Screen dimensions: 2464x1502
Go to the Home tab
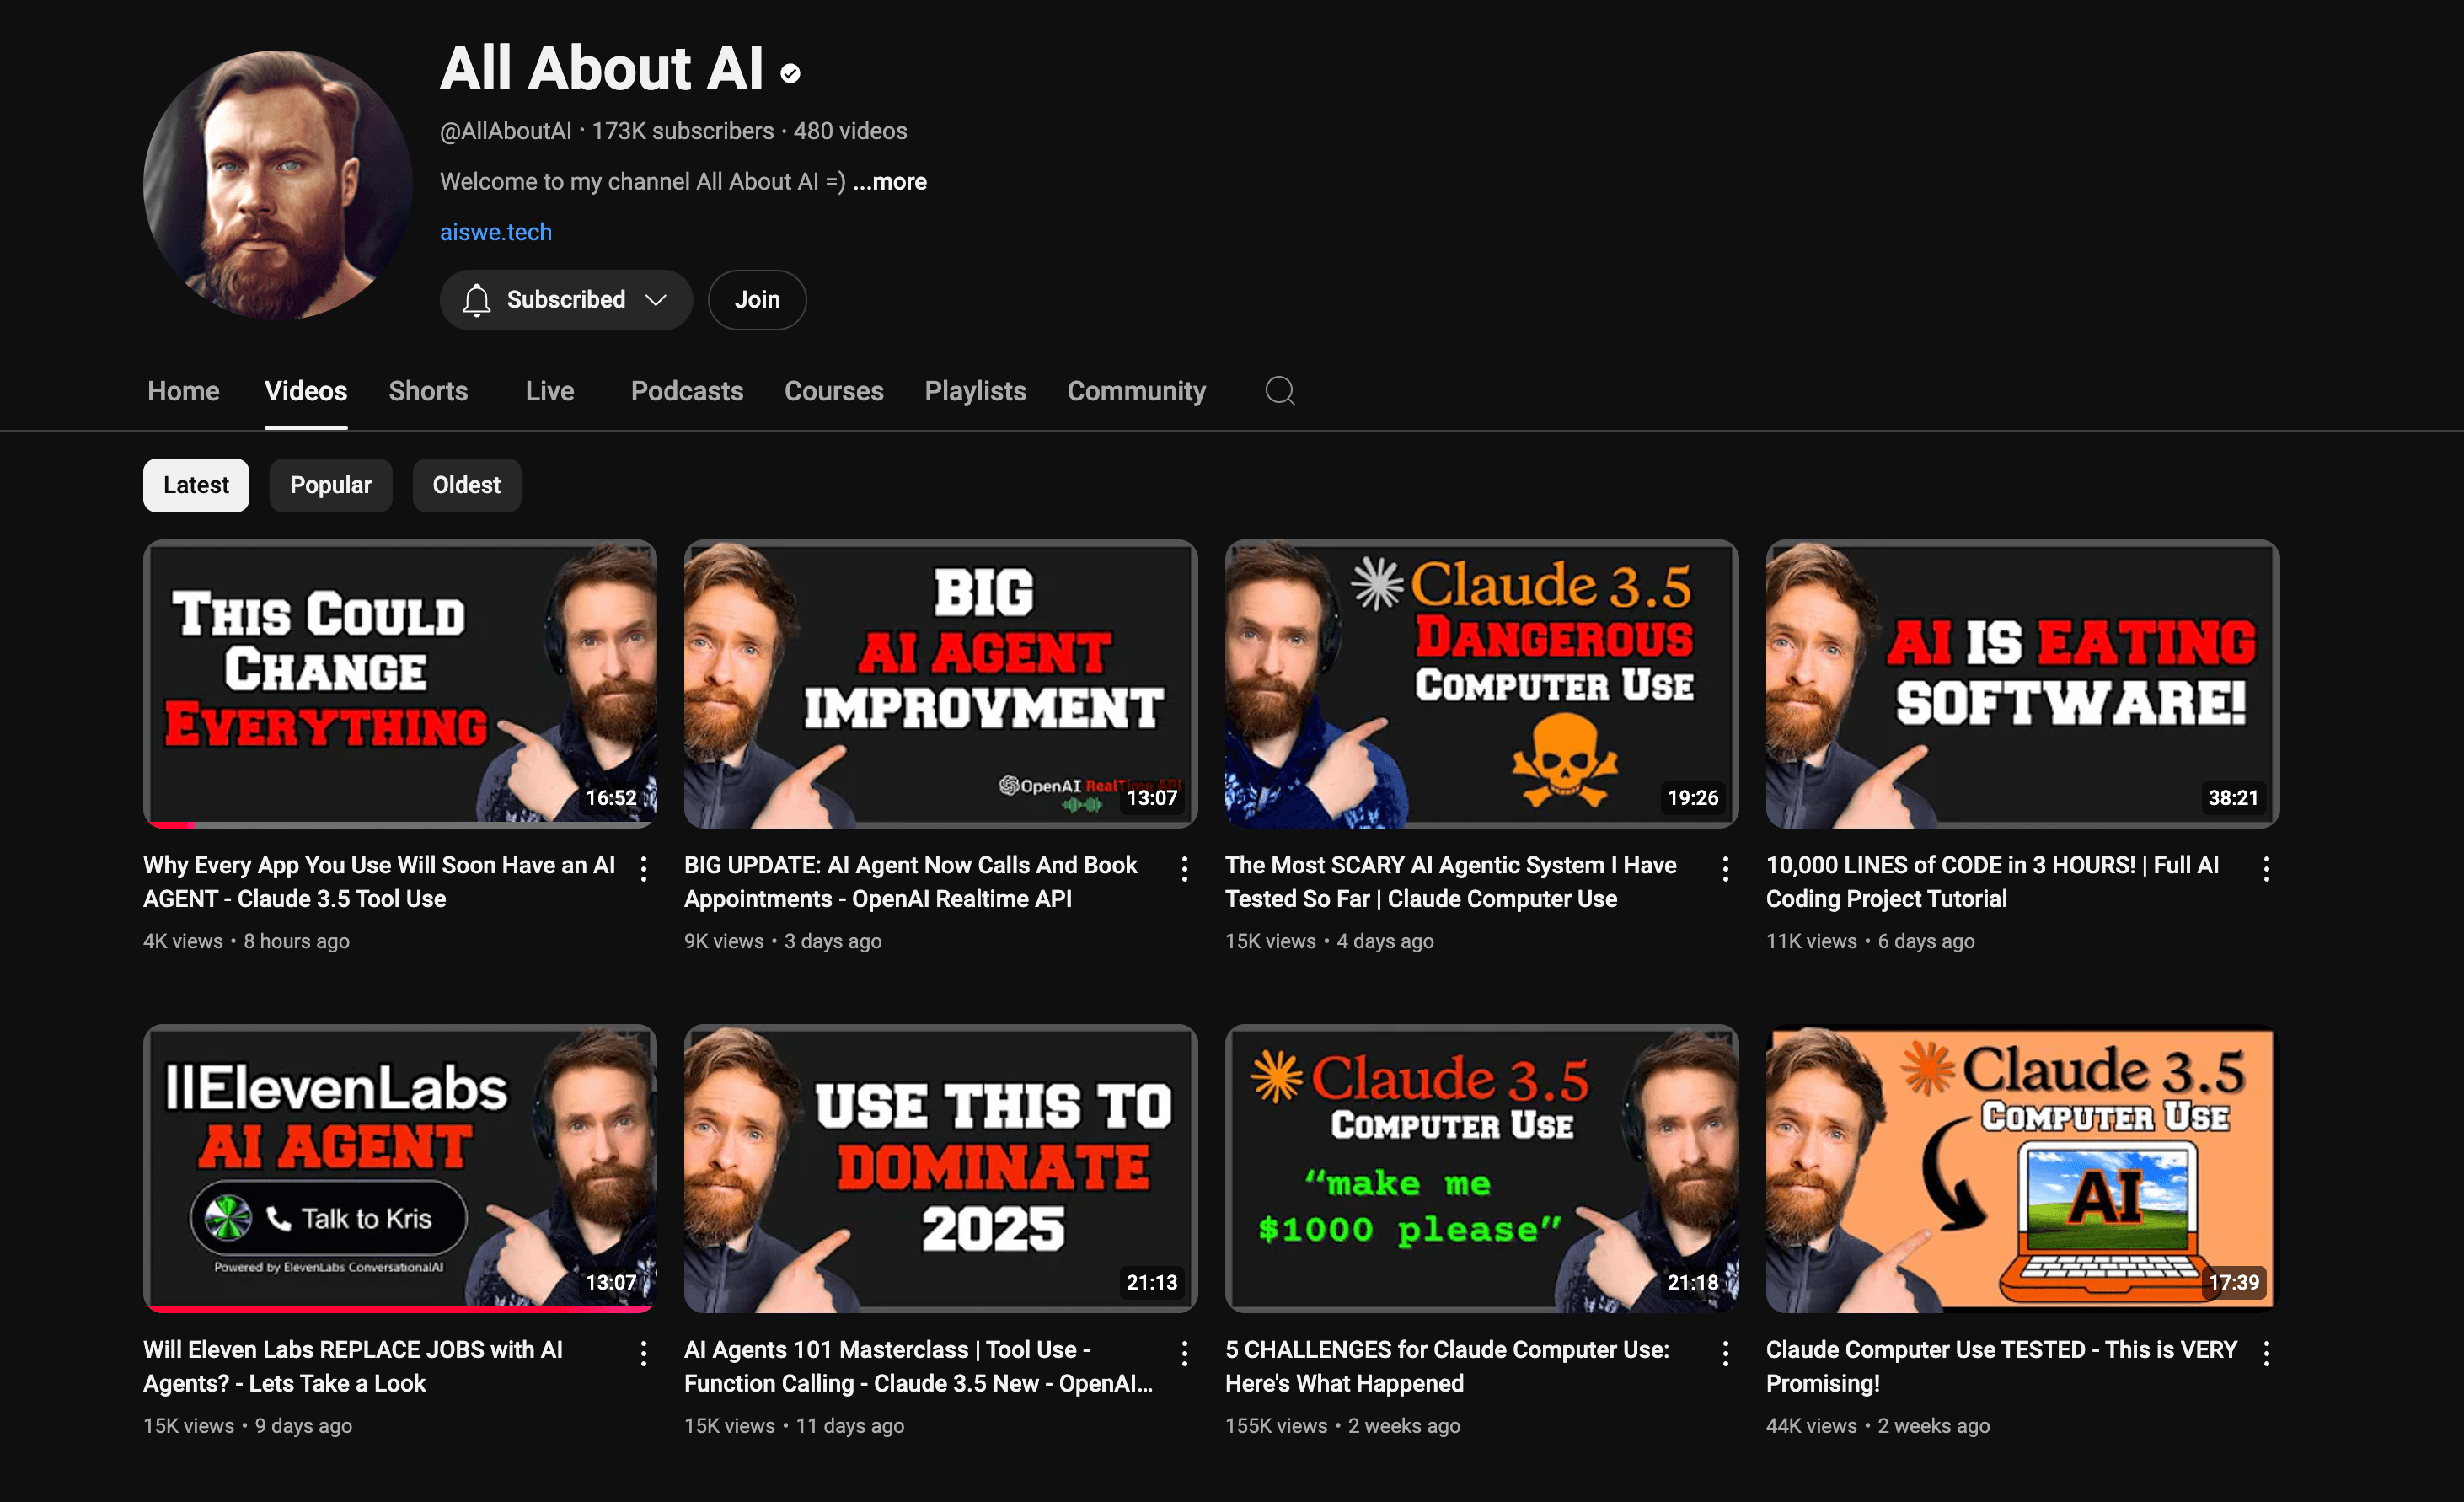[x=183, y=391]
